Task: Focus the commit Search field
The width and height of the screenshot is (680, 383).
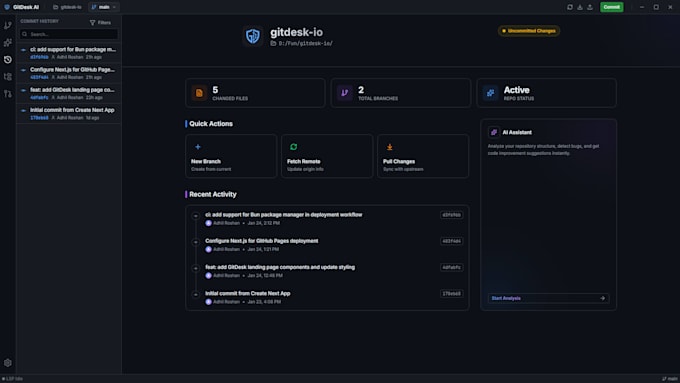Action: tap(69, 34)
